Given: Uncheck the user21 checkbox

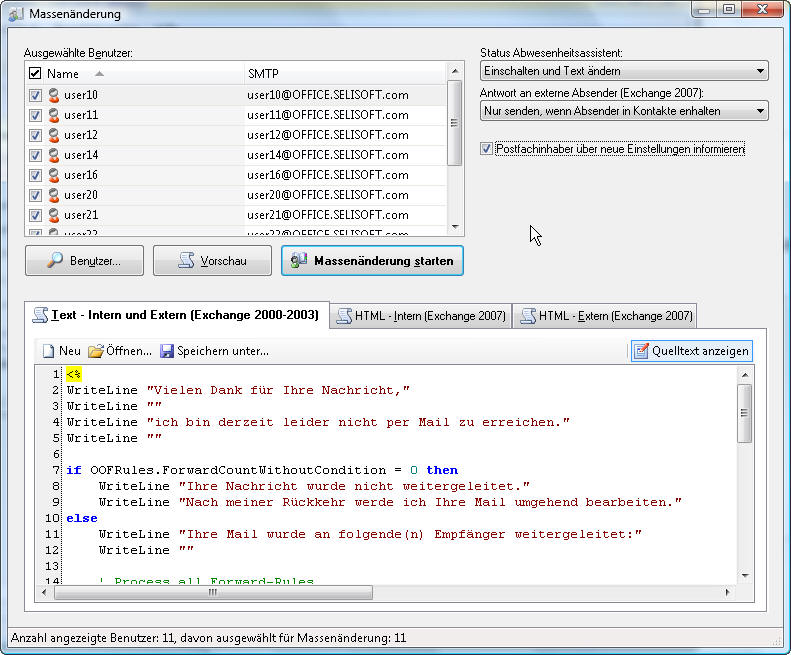Looking at the screenshot, I should pyautogui.click(x=35, y=215).
